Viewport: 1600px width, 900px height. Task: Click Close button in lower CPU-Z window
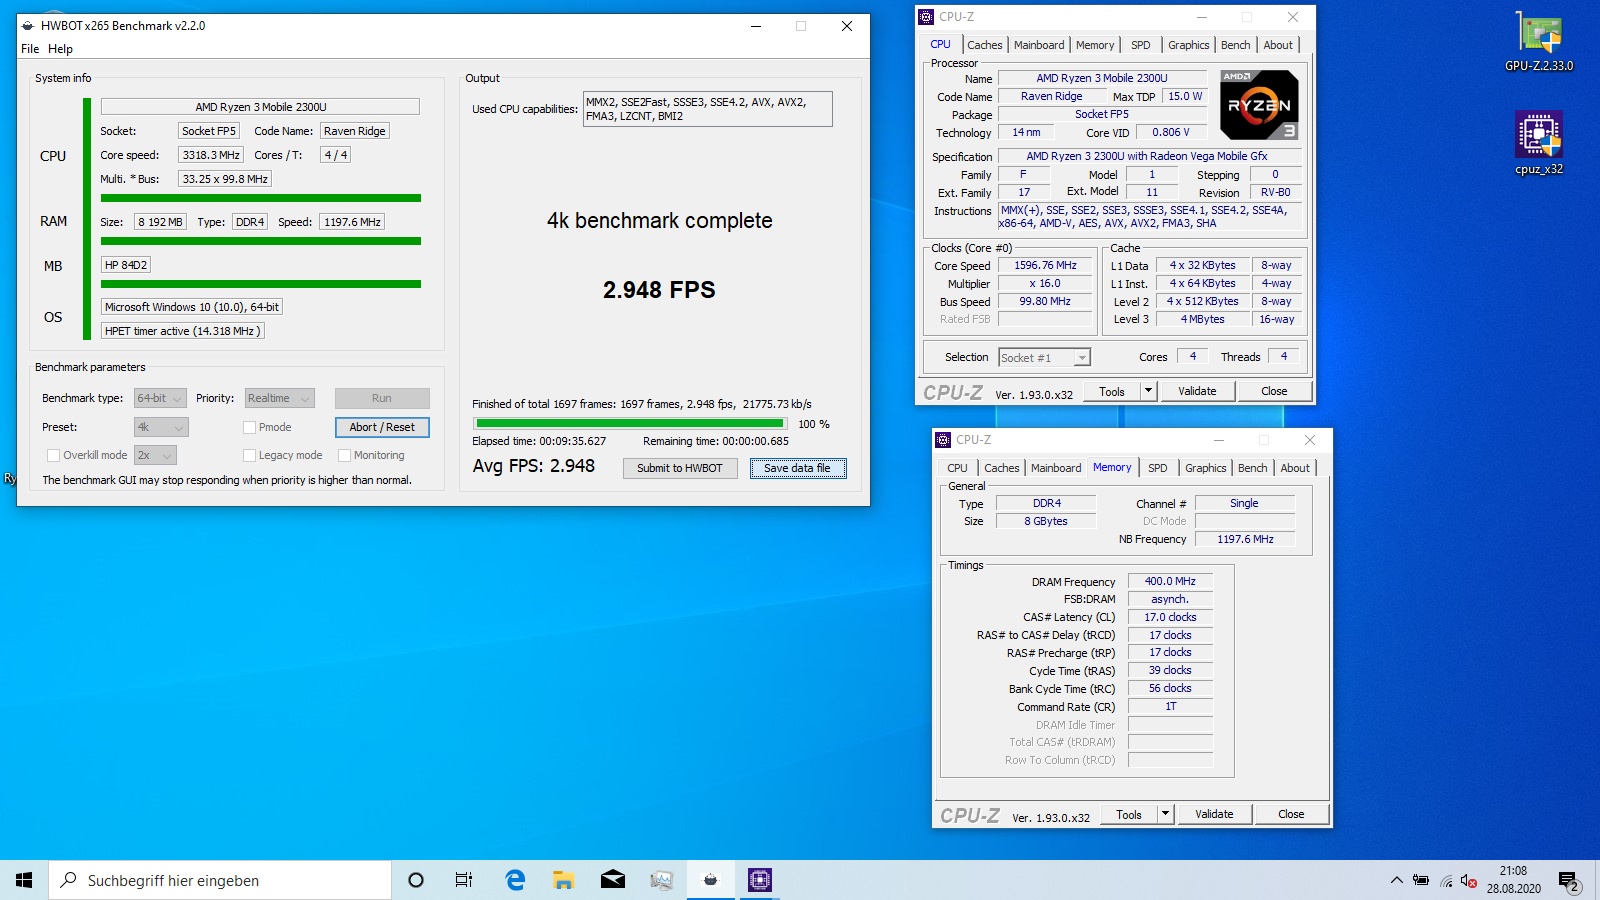(1291, 814)
